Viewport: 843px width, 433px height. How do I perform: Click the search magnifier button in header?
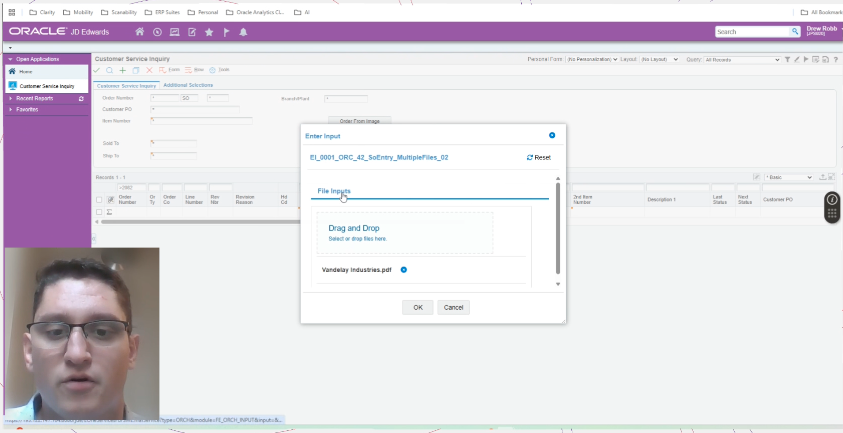point(794,32)
